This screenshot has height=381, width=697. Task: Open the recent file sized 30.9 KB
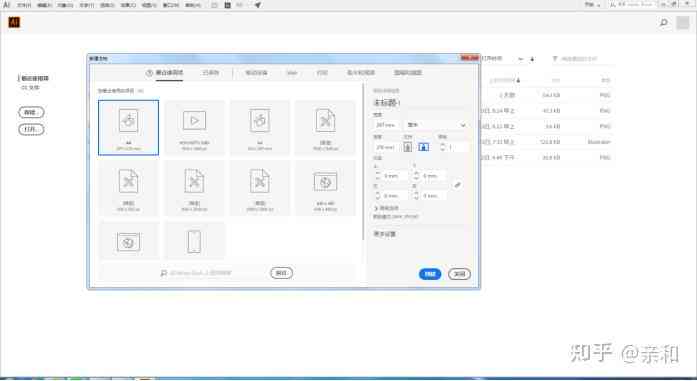(x=547, y=157)
